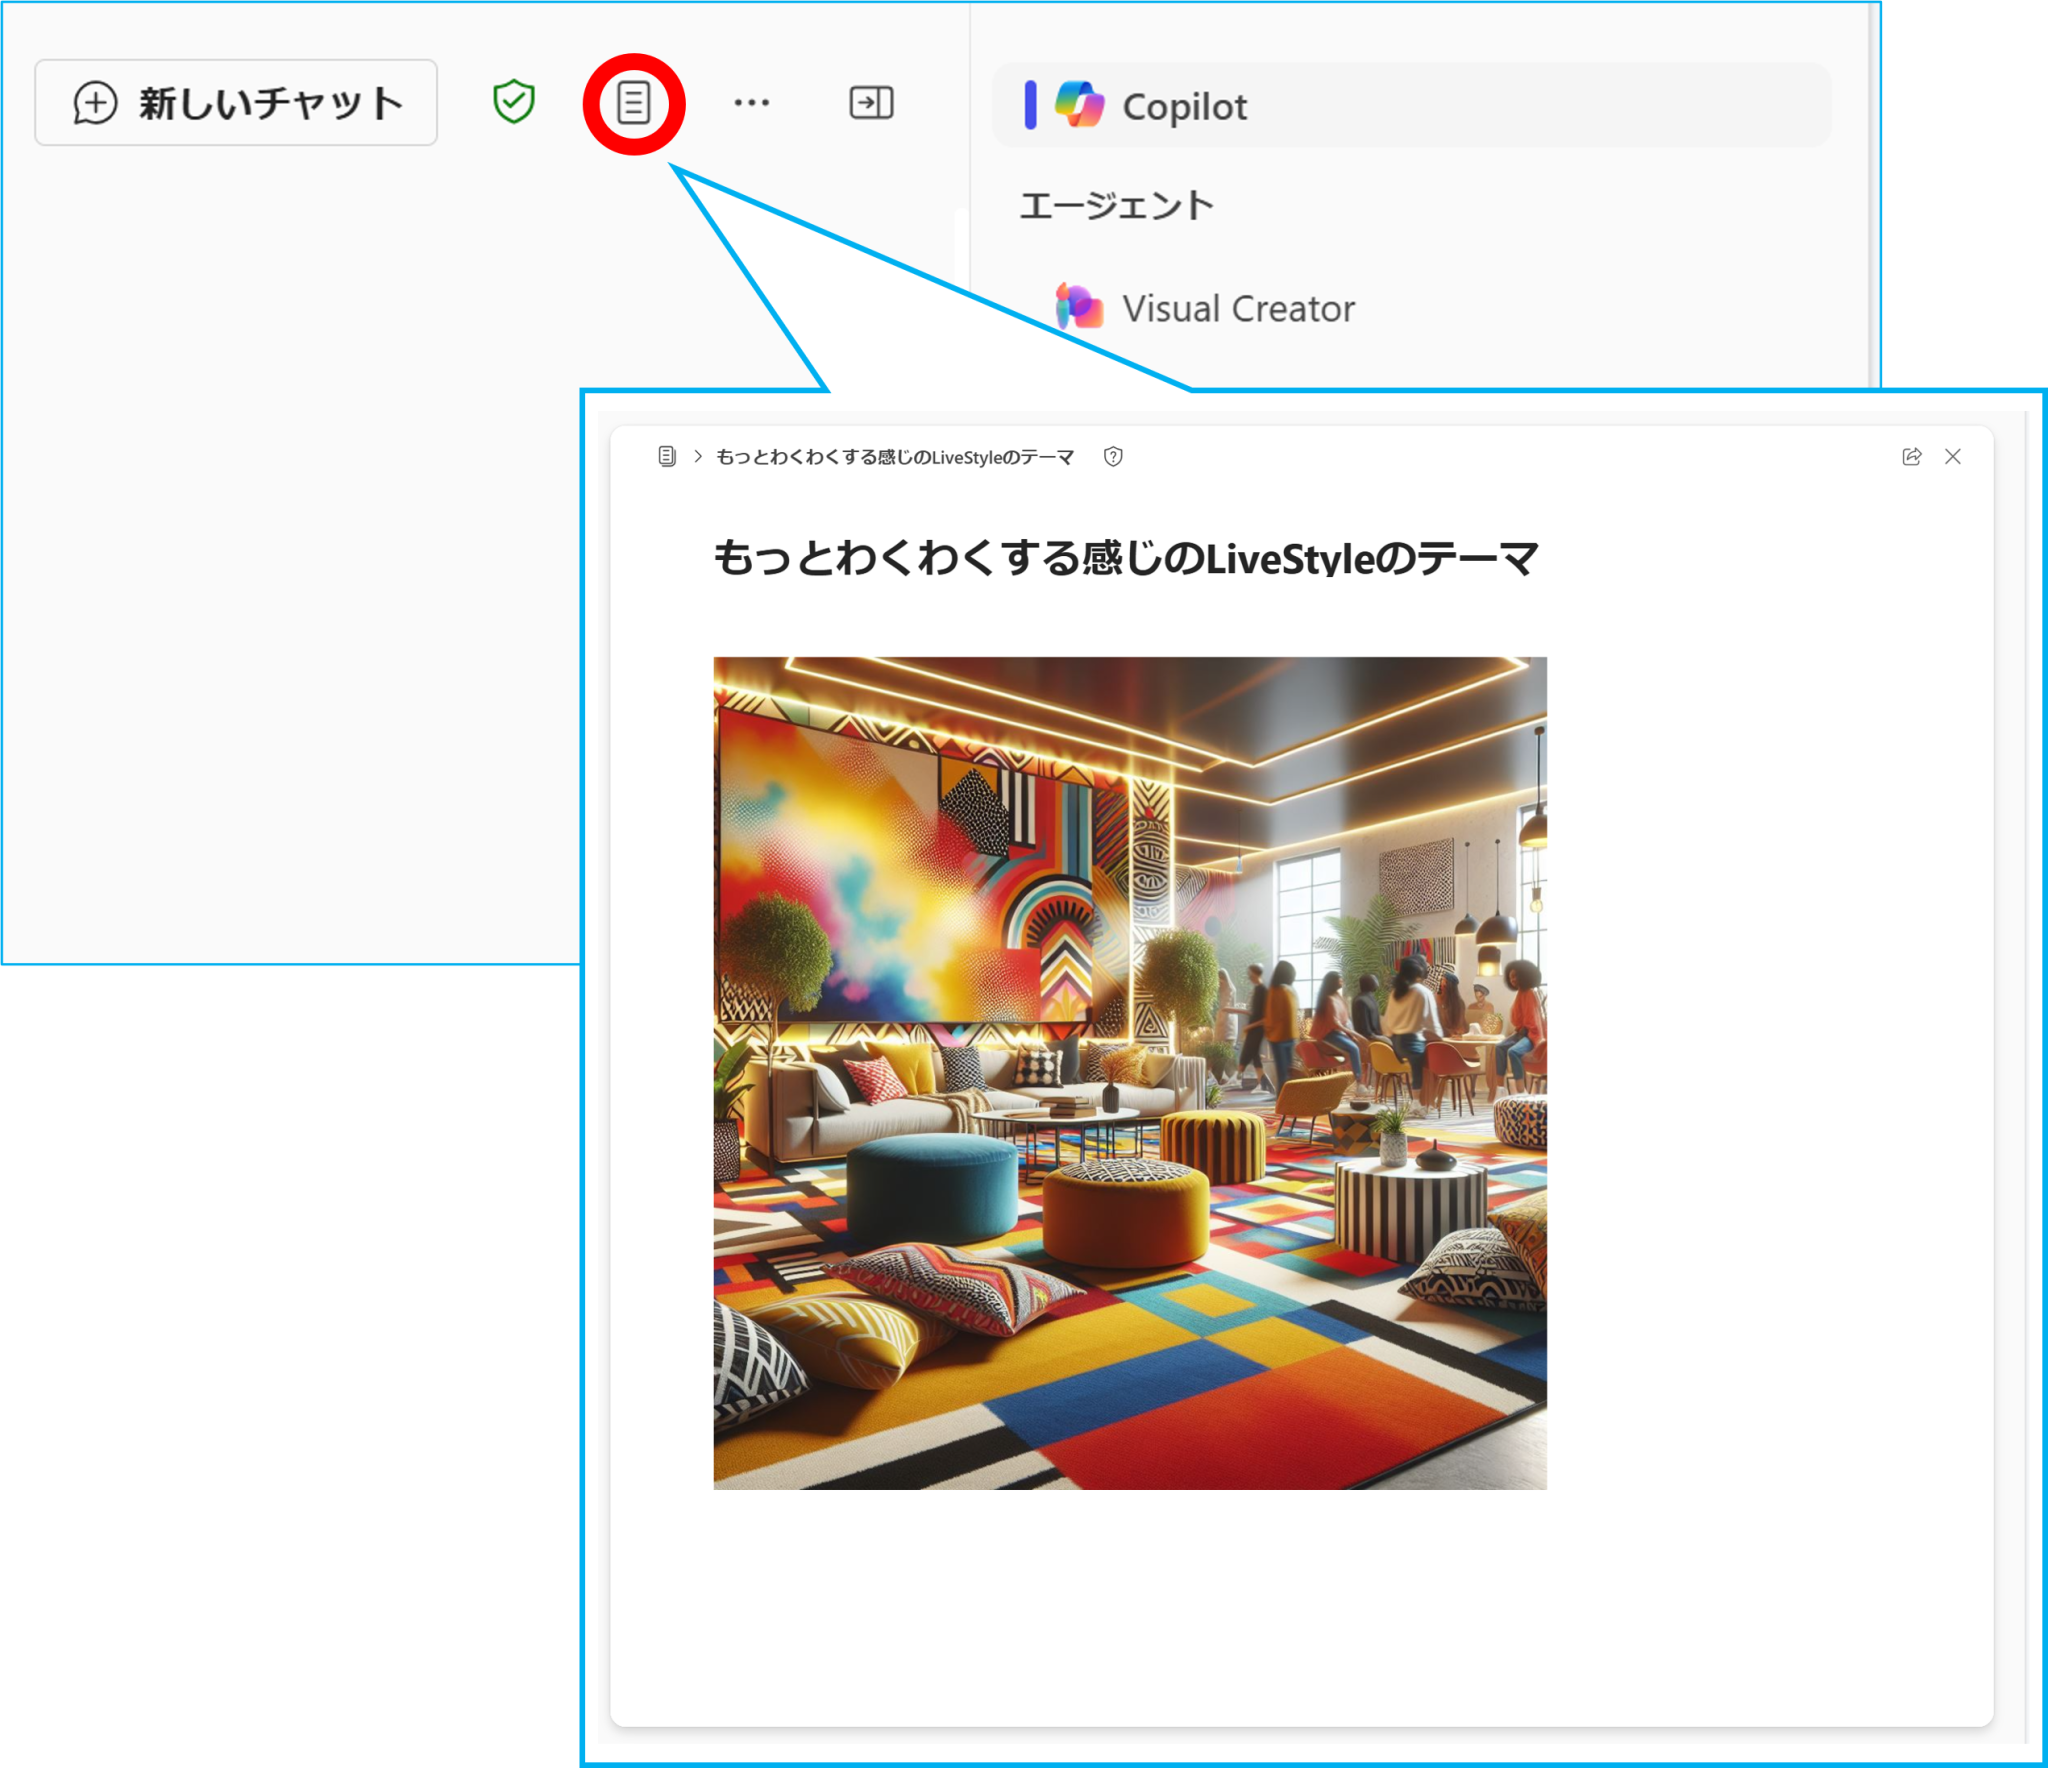
Task: Open the help question mark icon
Action: tap(1113, 457)
